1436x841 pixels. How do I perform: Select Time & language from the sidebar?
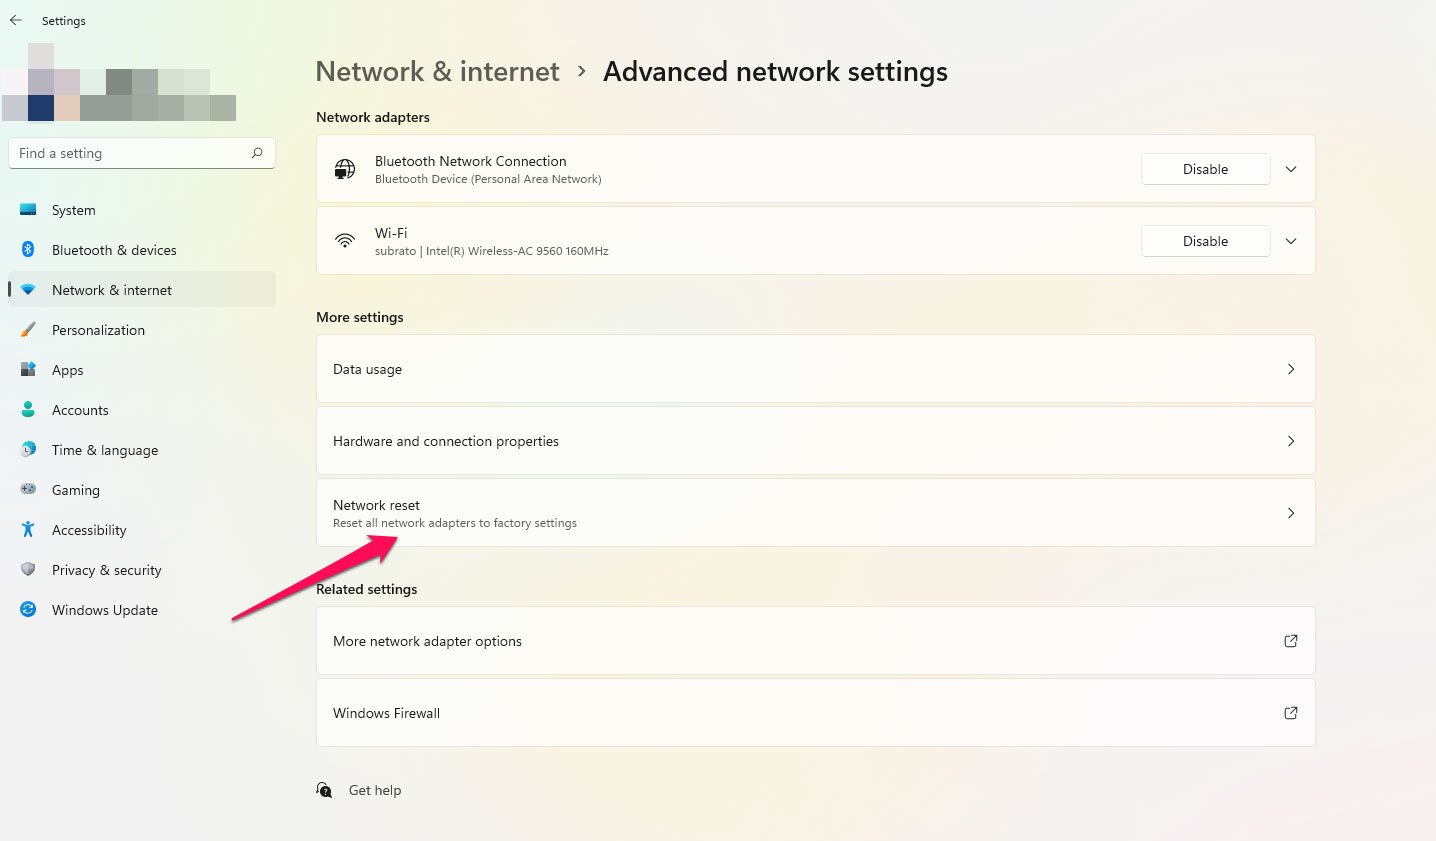click(28, 450)
